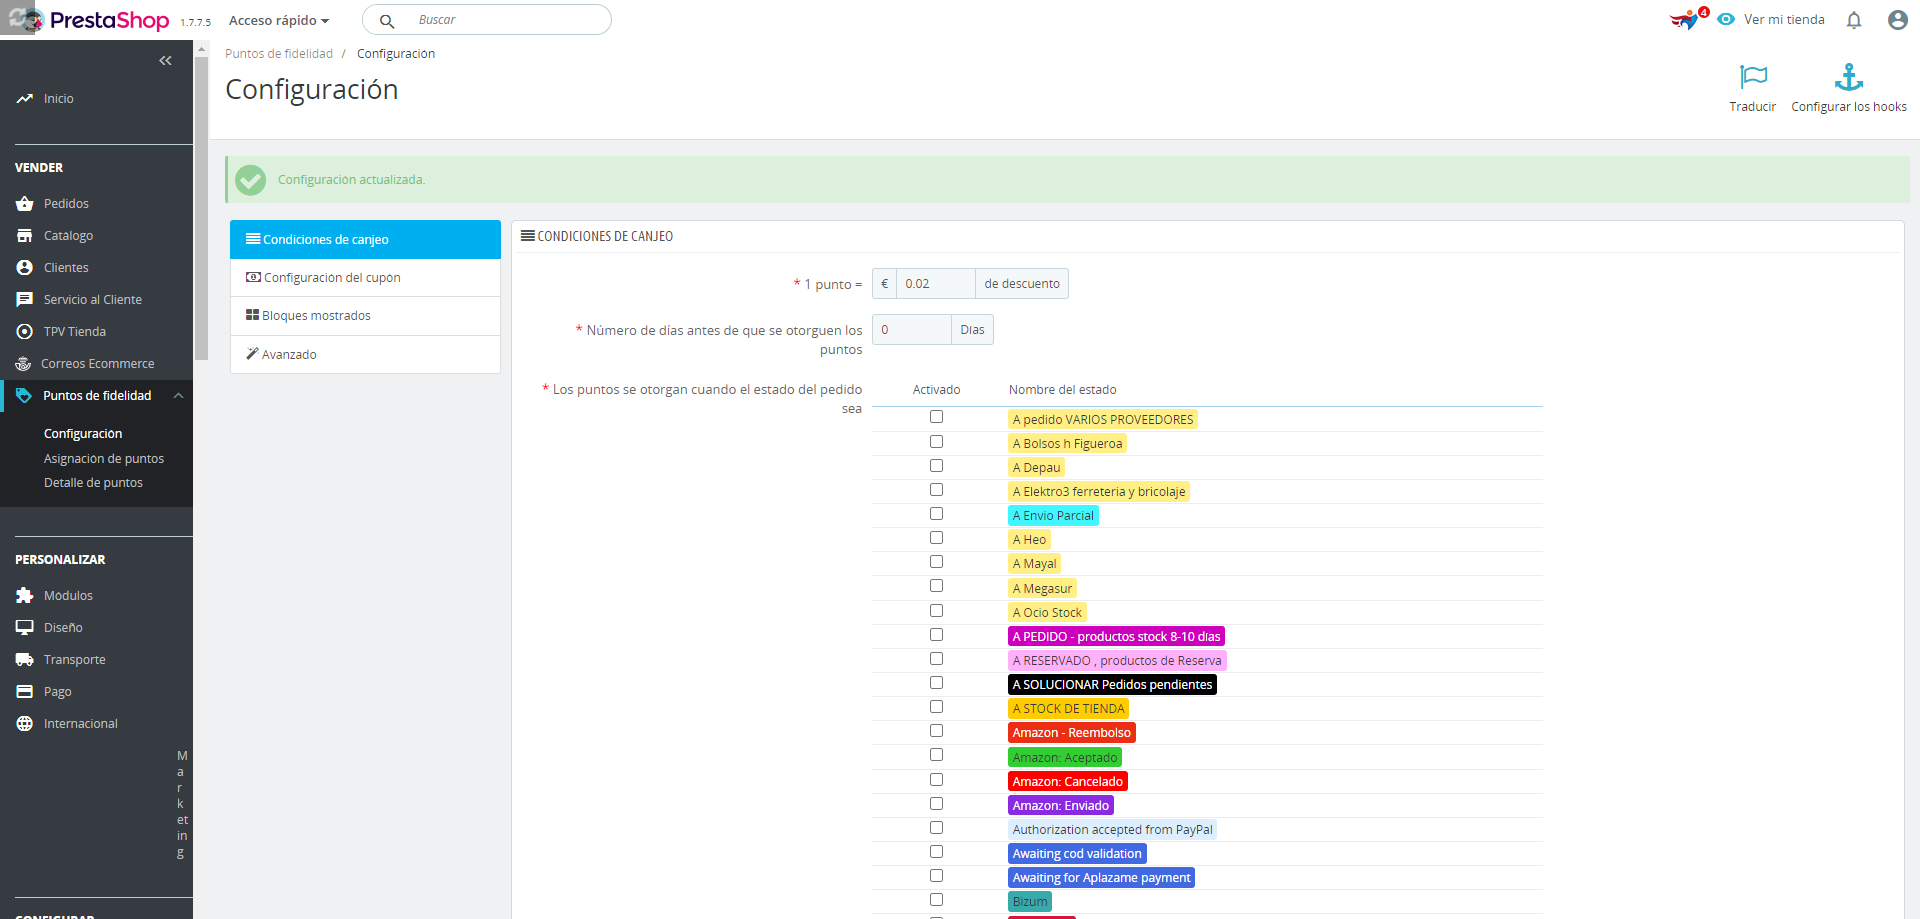Click the A PEDIDO productos stock magenta label

(1116, 637)
